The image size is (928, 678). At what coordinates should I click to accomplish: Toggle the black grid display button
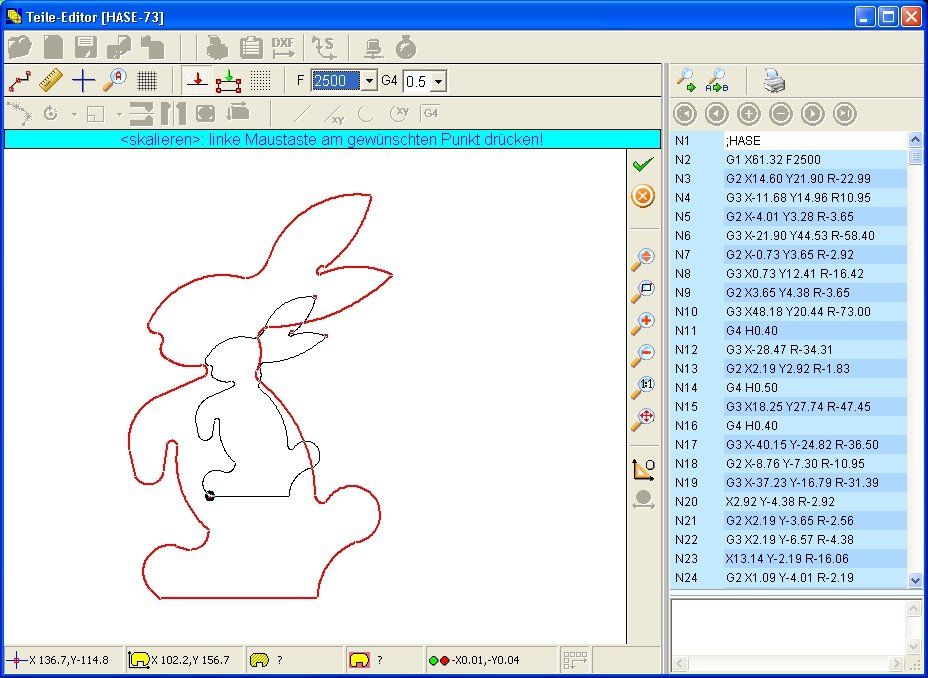pyautogui.click(x=147, y=80)
